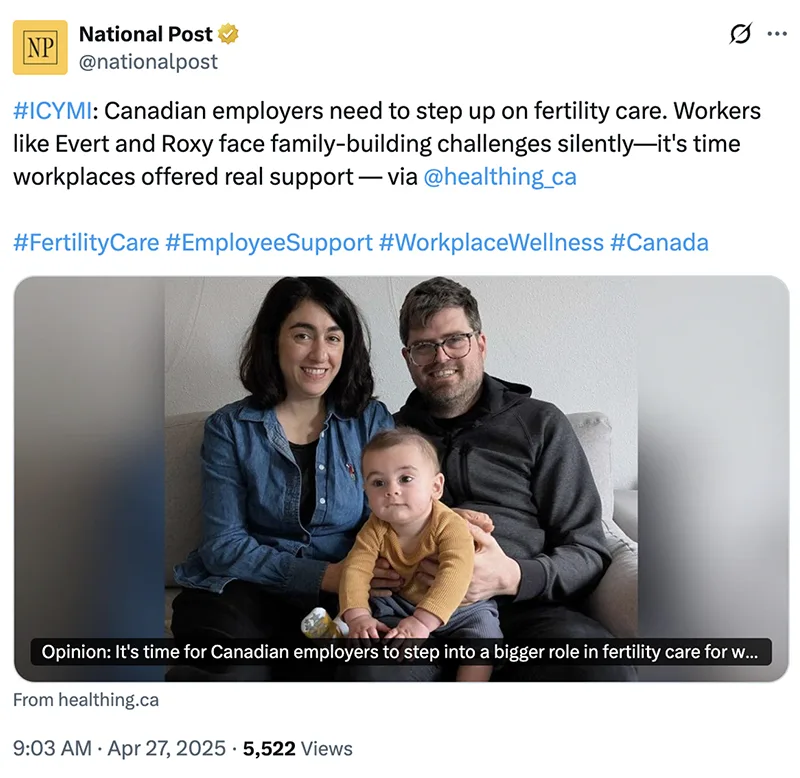The height and width of the screenshot is (778, 800).
Task: Open the three-dot more options menu
Action: point(776,34)
